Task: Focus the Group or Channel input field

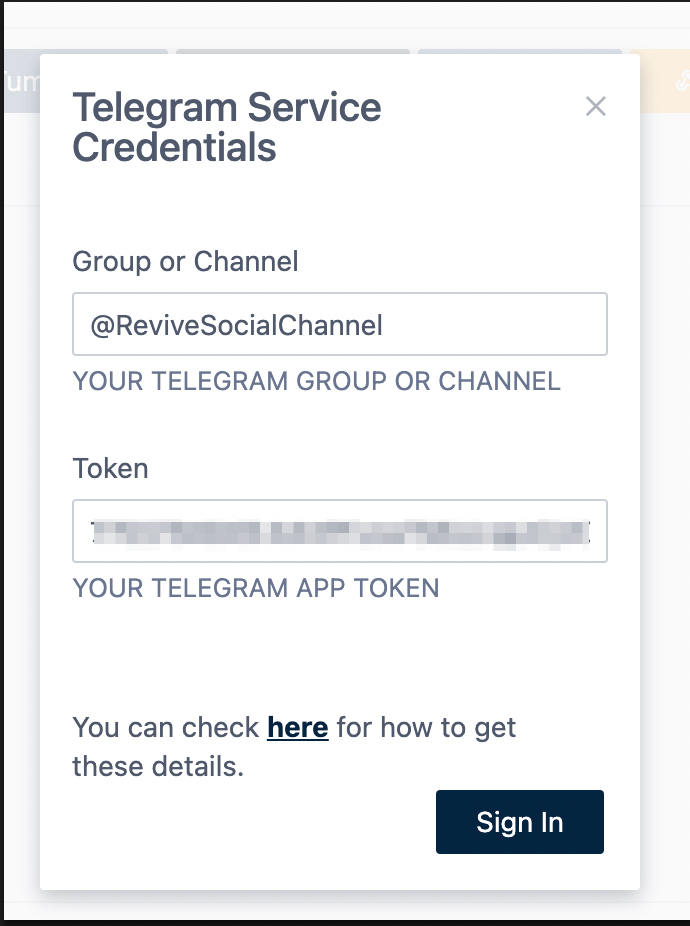Action: [x=340, y=324]
